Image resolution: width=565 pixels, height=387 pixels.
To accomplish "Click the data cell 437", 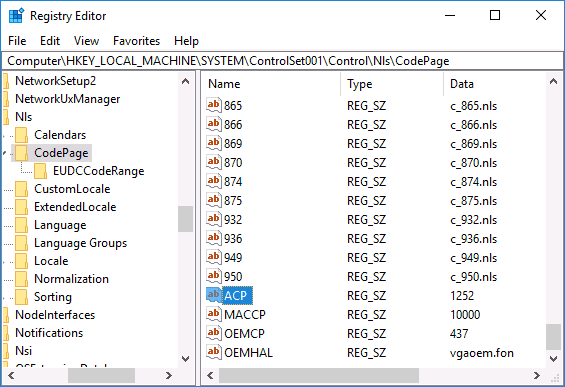I will pos(459,334).
